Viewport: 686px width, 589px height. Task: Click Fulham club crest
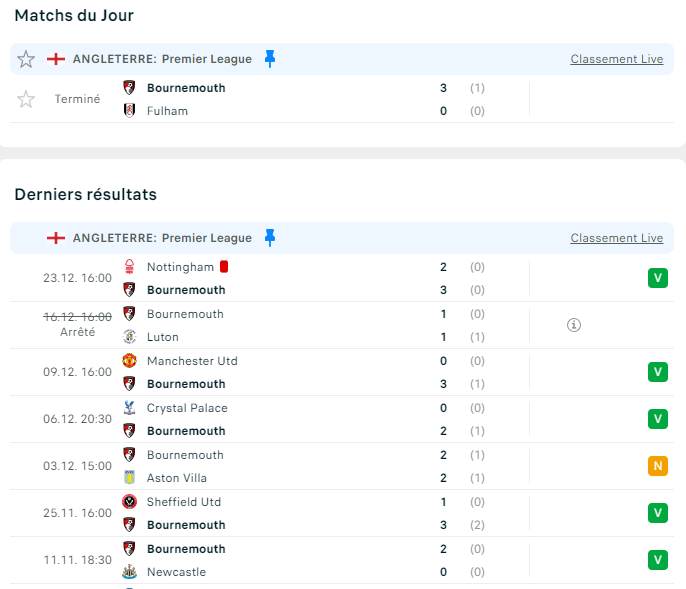(x=129, y=111)
